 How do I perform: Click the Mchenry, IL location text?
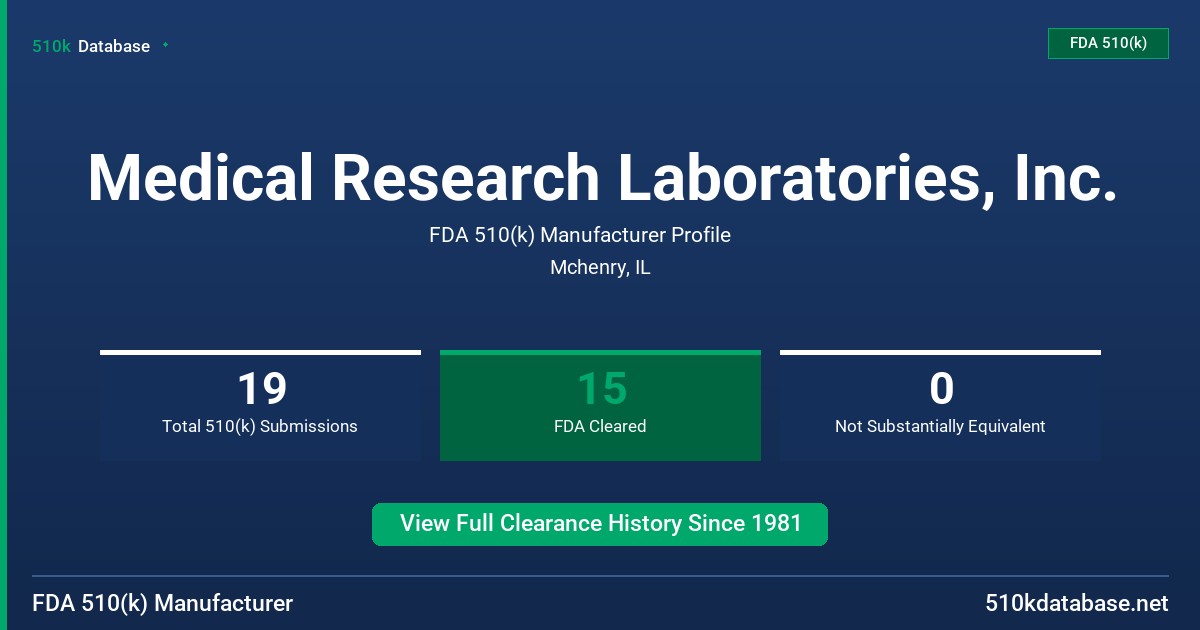pos(600,268)
